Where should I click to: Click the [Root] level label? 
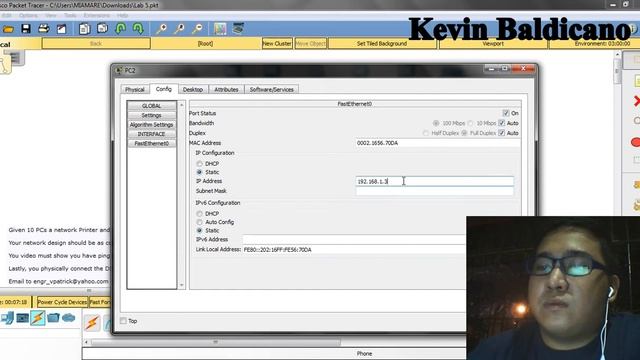pyautogui.click(x=205, y=43)
